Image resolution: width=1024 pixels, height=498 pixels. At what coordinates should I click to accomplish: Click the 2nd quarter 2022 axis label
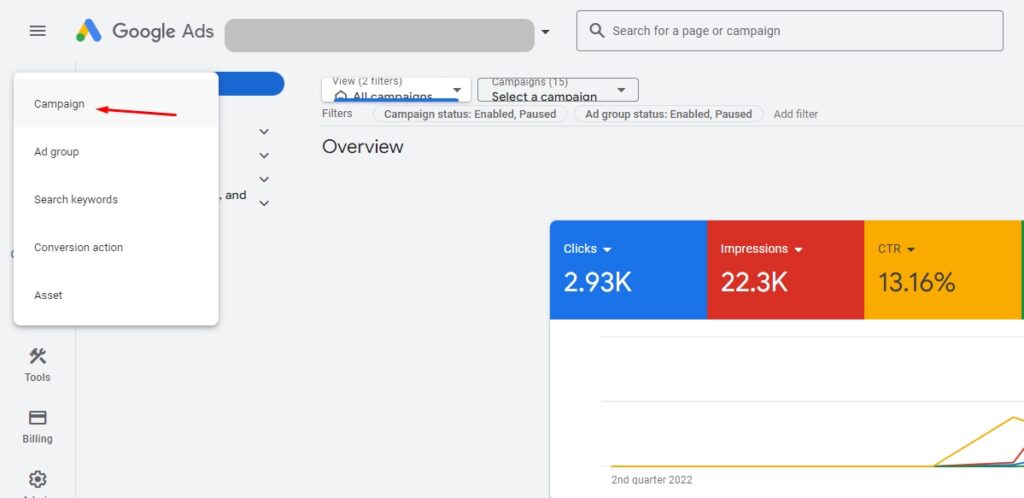coord(652,480)
